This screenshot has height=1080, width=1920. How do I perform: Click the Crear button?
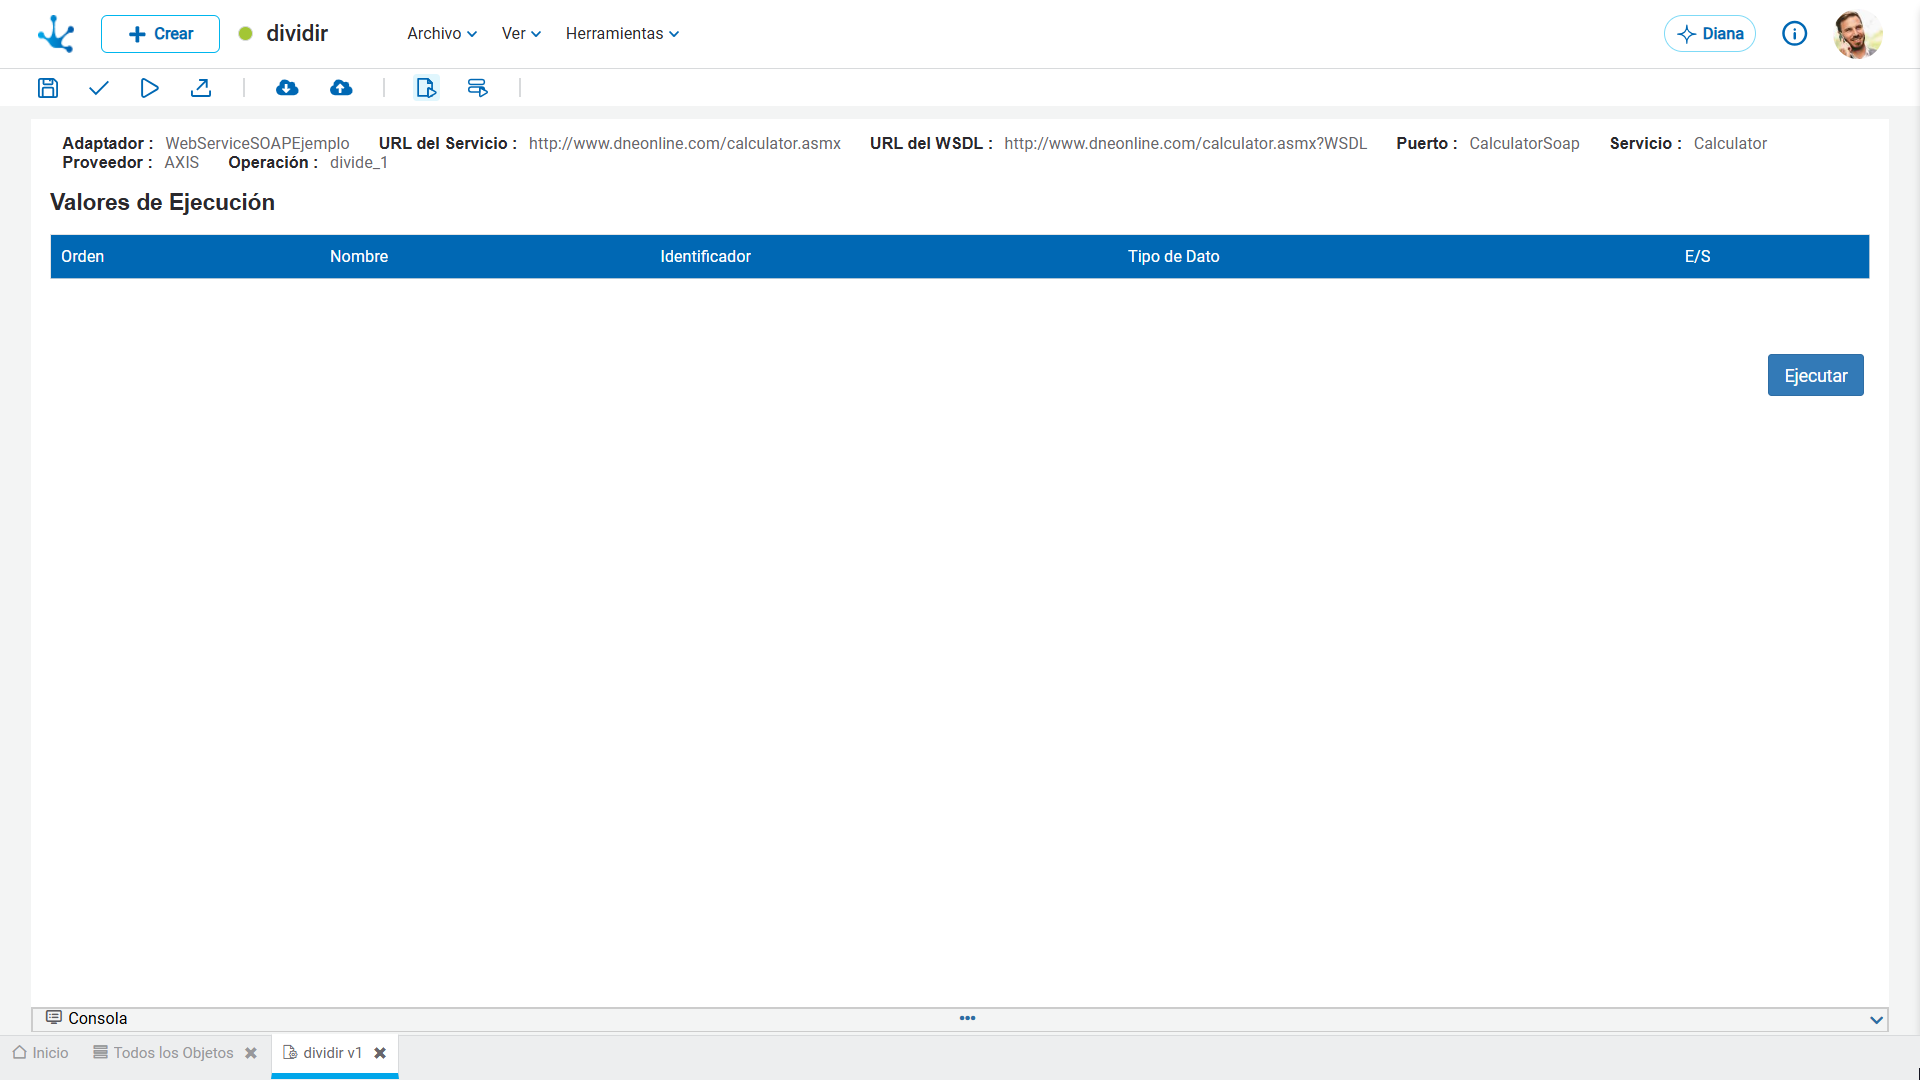160,34
